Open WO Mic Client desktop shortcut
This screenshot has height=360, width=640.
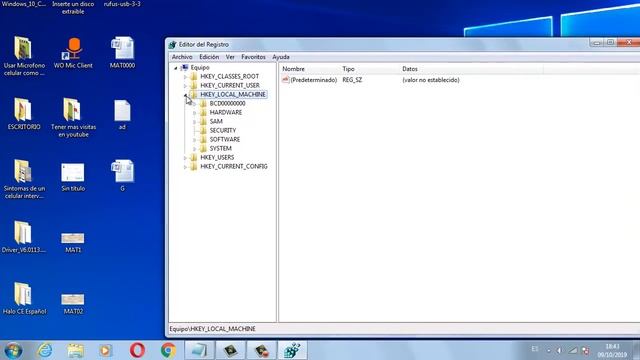point(73,53)
